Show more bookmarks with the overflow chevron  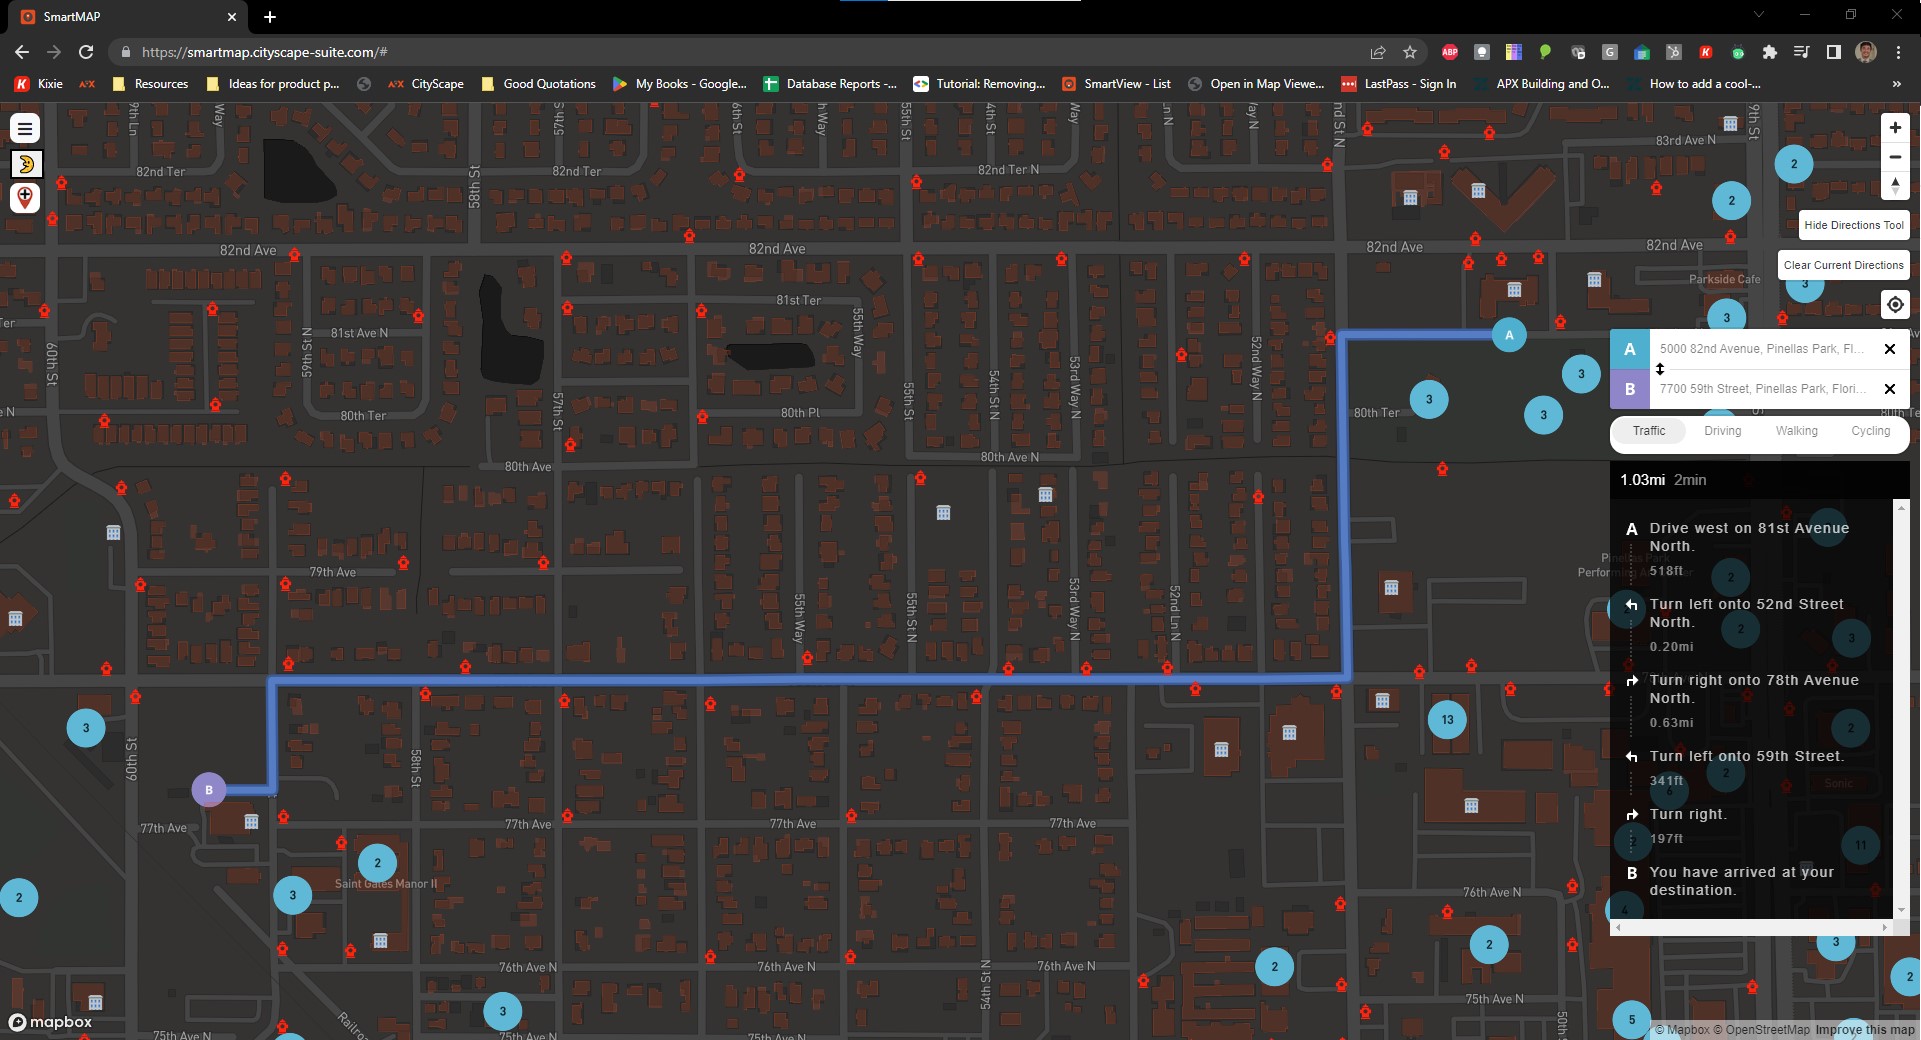pyautogui.click(x=1896, y=84)
